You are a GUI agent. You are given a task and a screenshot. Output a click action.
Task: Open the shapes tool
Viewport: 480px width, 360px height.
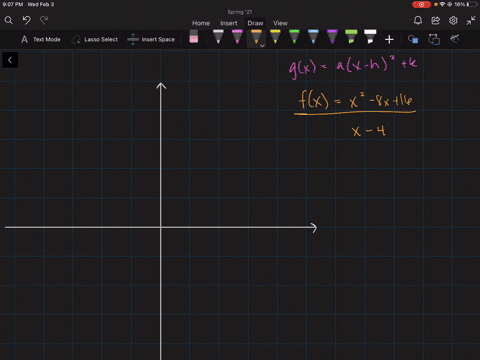click(x=413, y=39)
